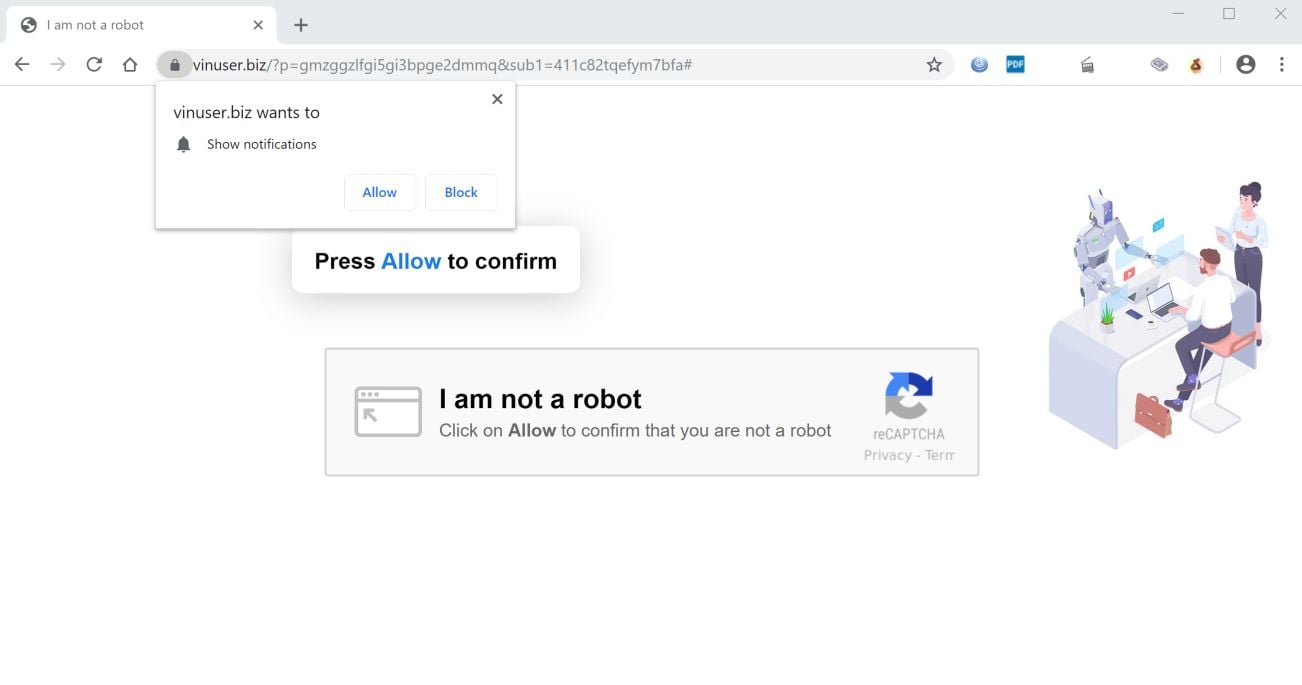The width and height of the screenshot is (1302, 685).
Task: Dismiss the notification permission popup
Action: [497, 99]
